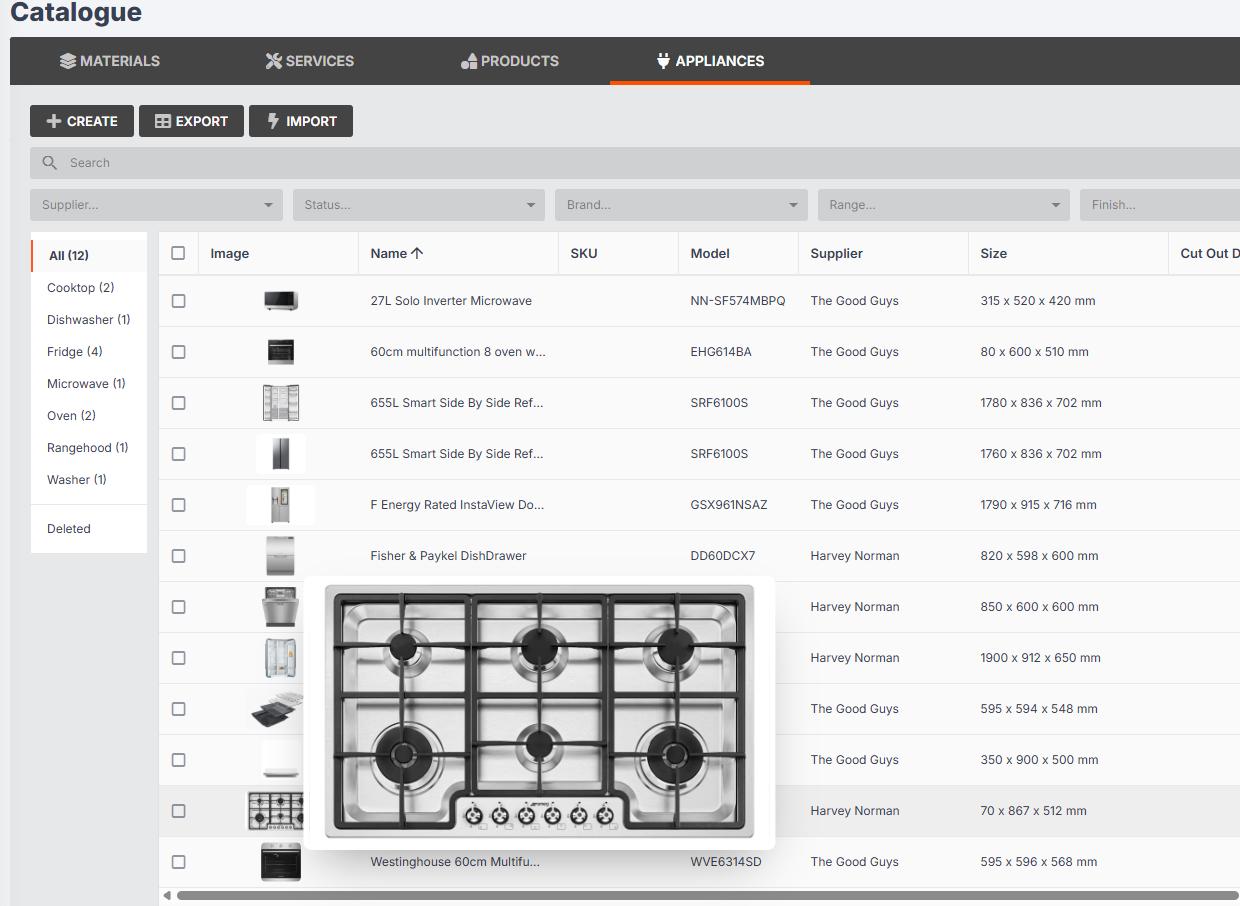Click the Materials stack icon
Image resolution: width=1240 pixels, height=906 pixels.
pos(68,61)
